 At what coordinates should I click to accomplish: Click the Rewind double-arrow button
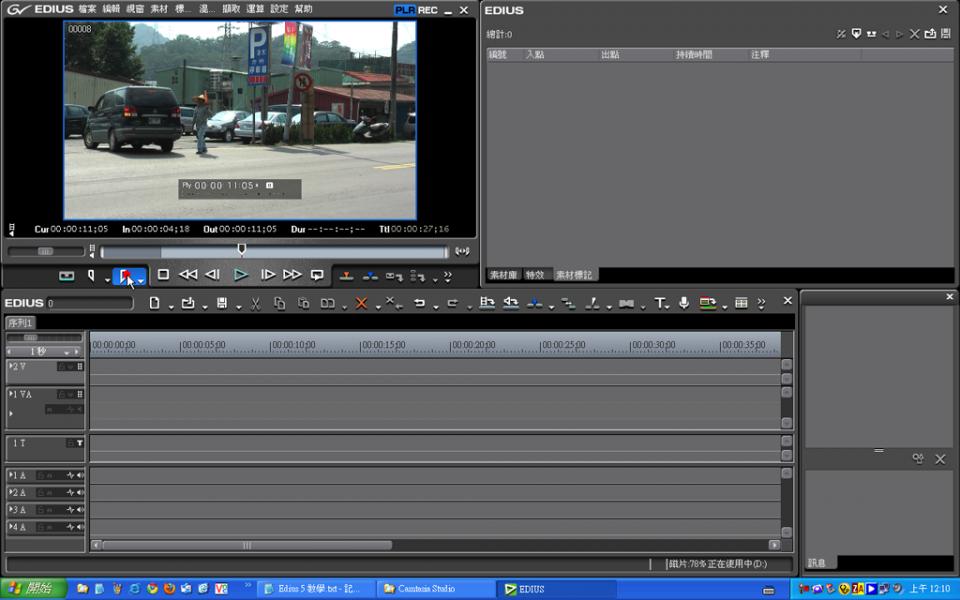pos(187,275)
